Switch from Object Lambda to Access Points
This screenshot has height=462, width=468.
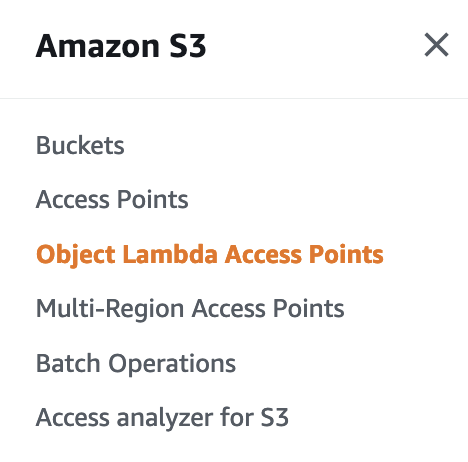(112, 199)
